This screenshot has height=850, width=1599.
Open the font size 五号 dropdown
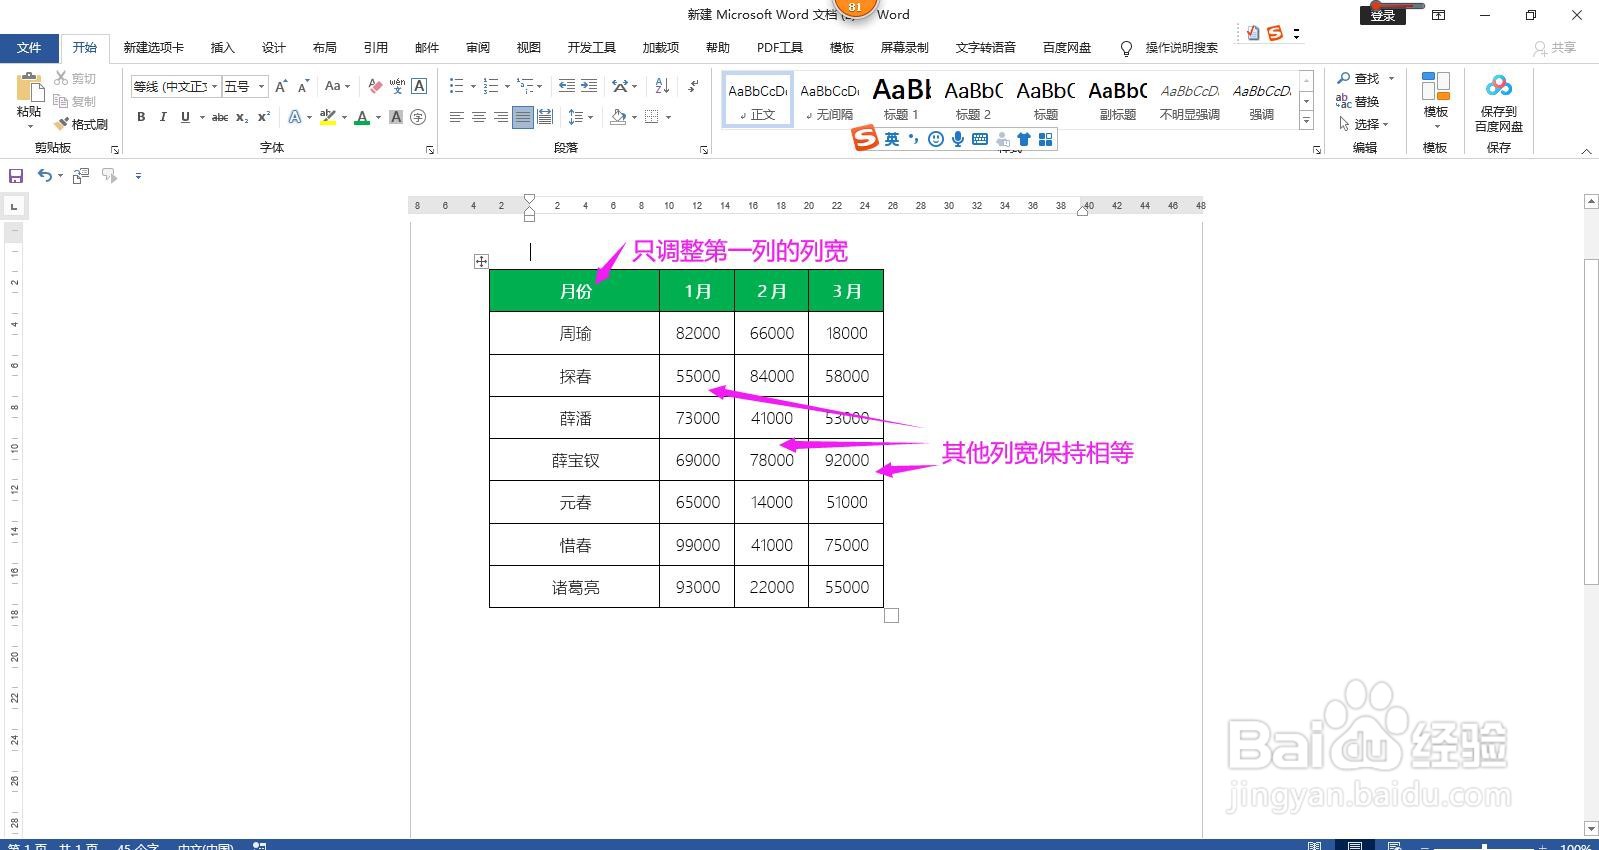click(x=262, y=87)
